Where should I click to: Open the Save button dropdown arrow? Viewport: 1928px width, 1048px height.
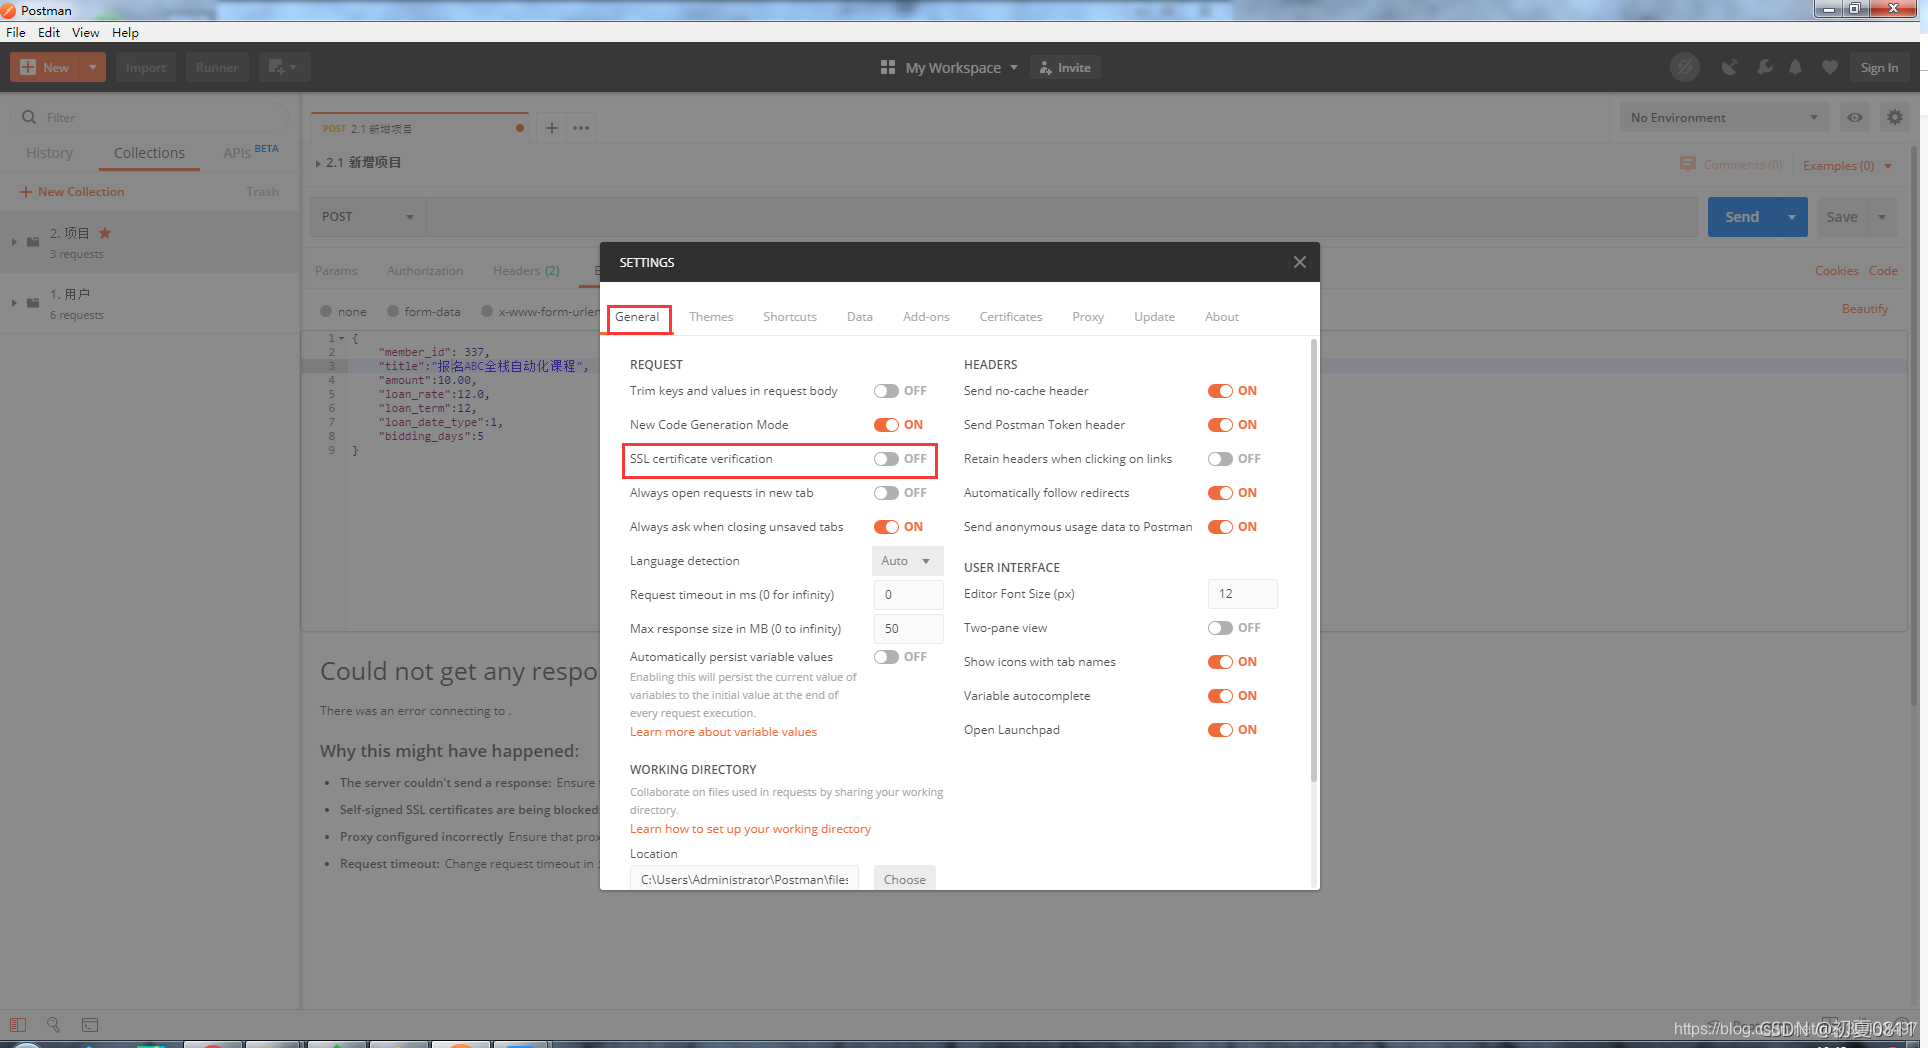1882,217
